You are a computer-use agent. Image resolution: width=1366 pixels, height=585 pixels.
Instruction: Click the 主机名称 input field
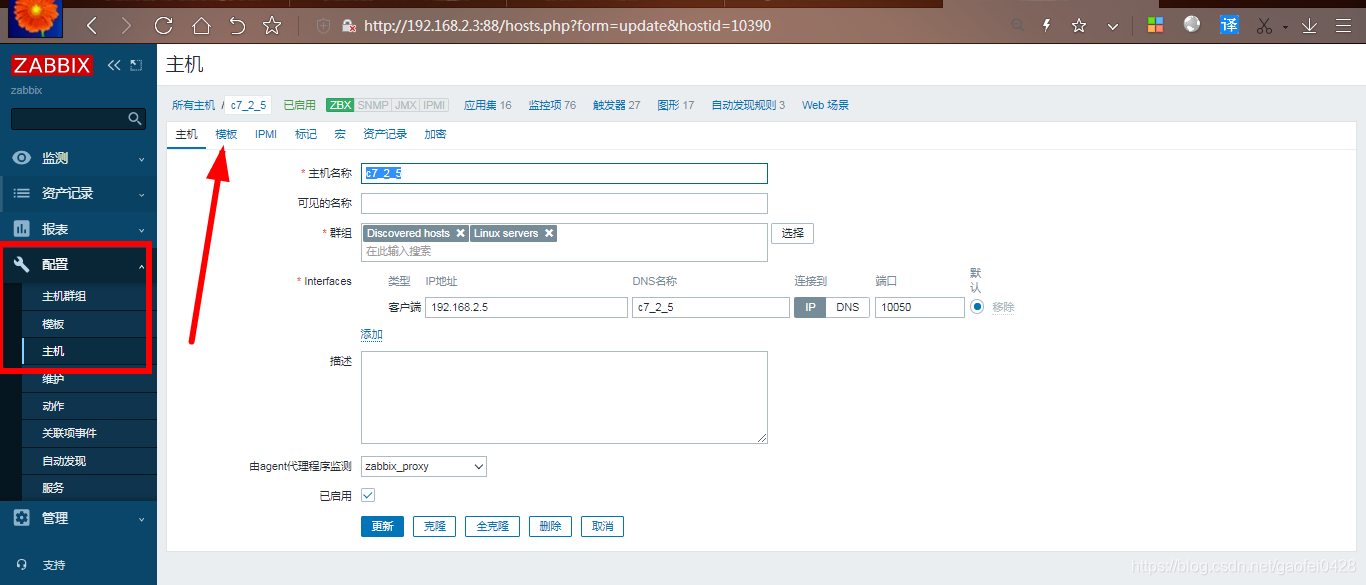[564, 173]
